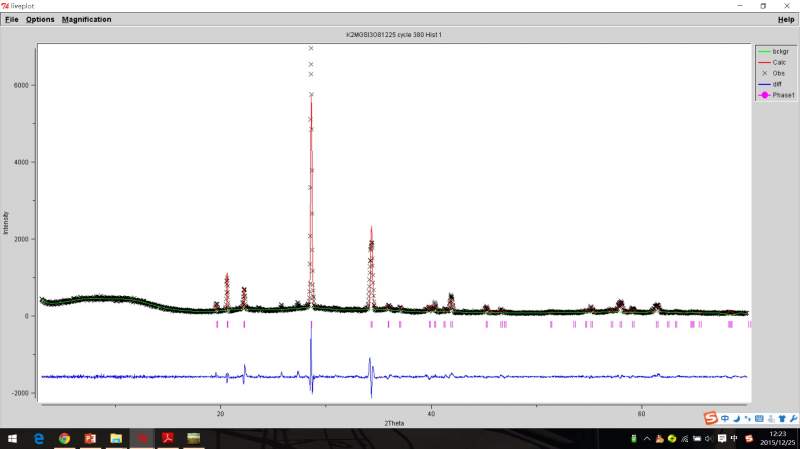Show hidden system tray icons
The height and width of the screenshot is (449, 800).
coord(647,439)
